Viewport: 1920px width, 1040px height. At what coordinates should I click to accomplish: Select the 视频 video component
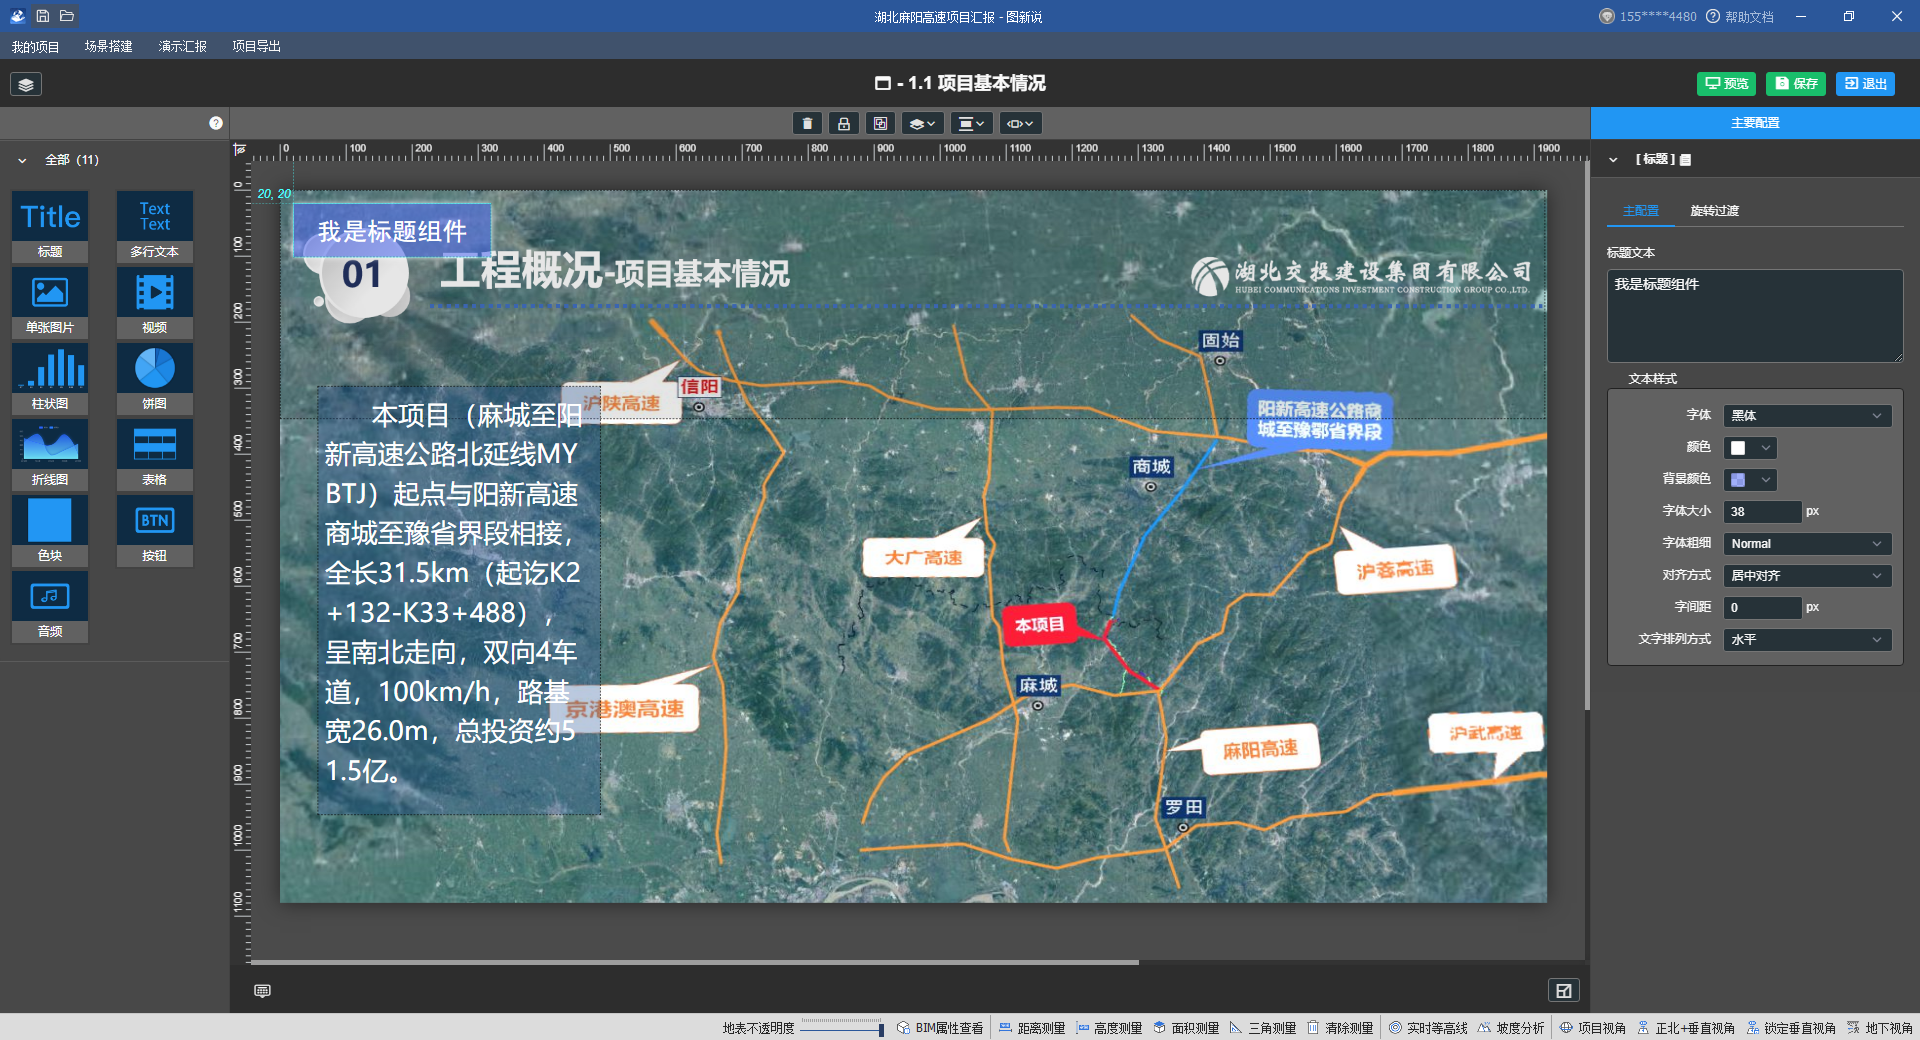point(154,302)
